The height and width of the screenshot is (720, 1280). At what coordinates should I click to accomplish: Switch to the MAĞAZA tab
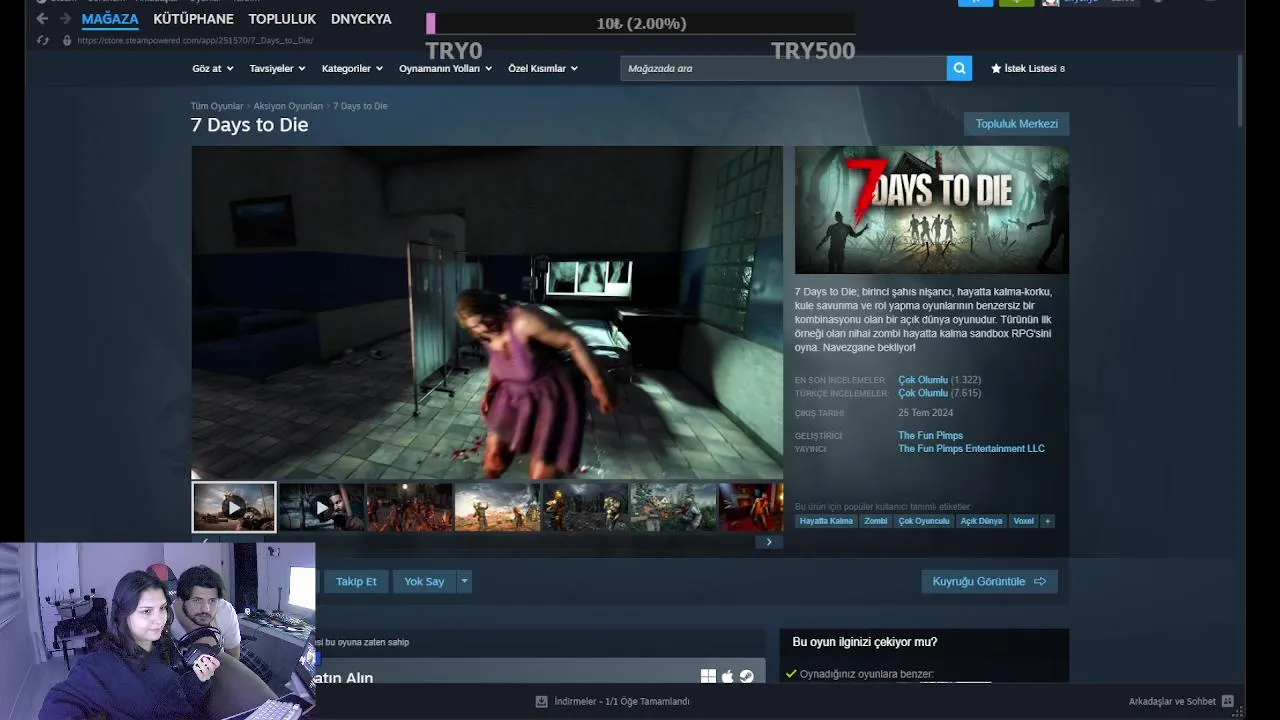click(110, 19)
